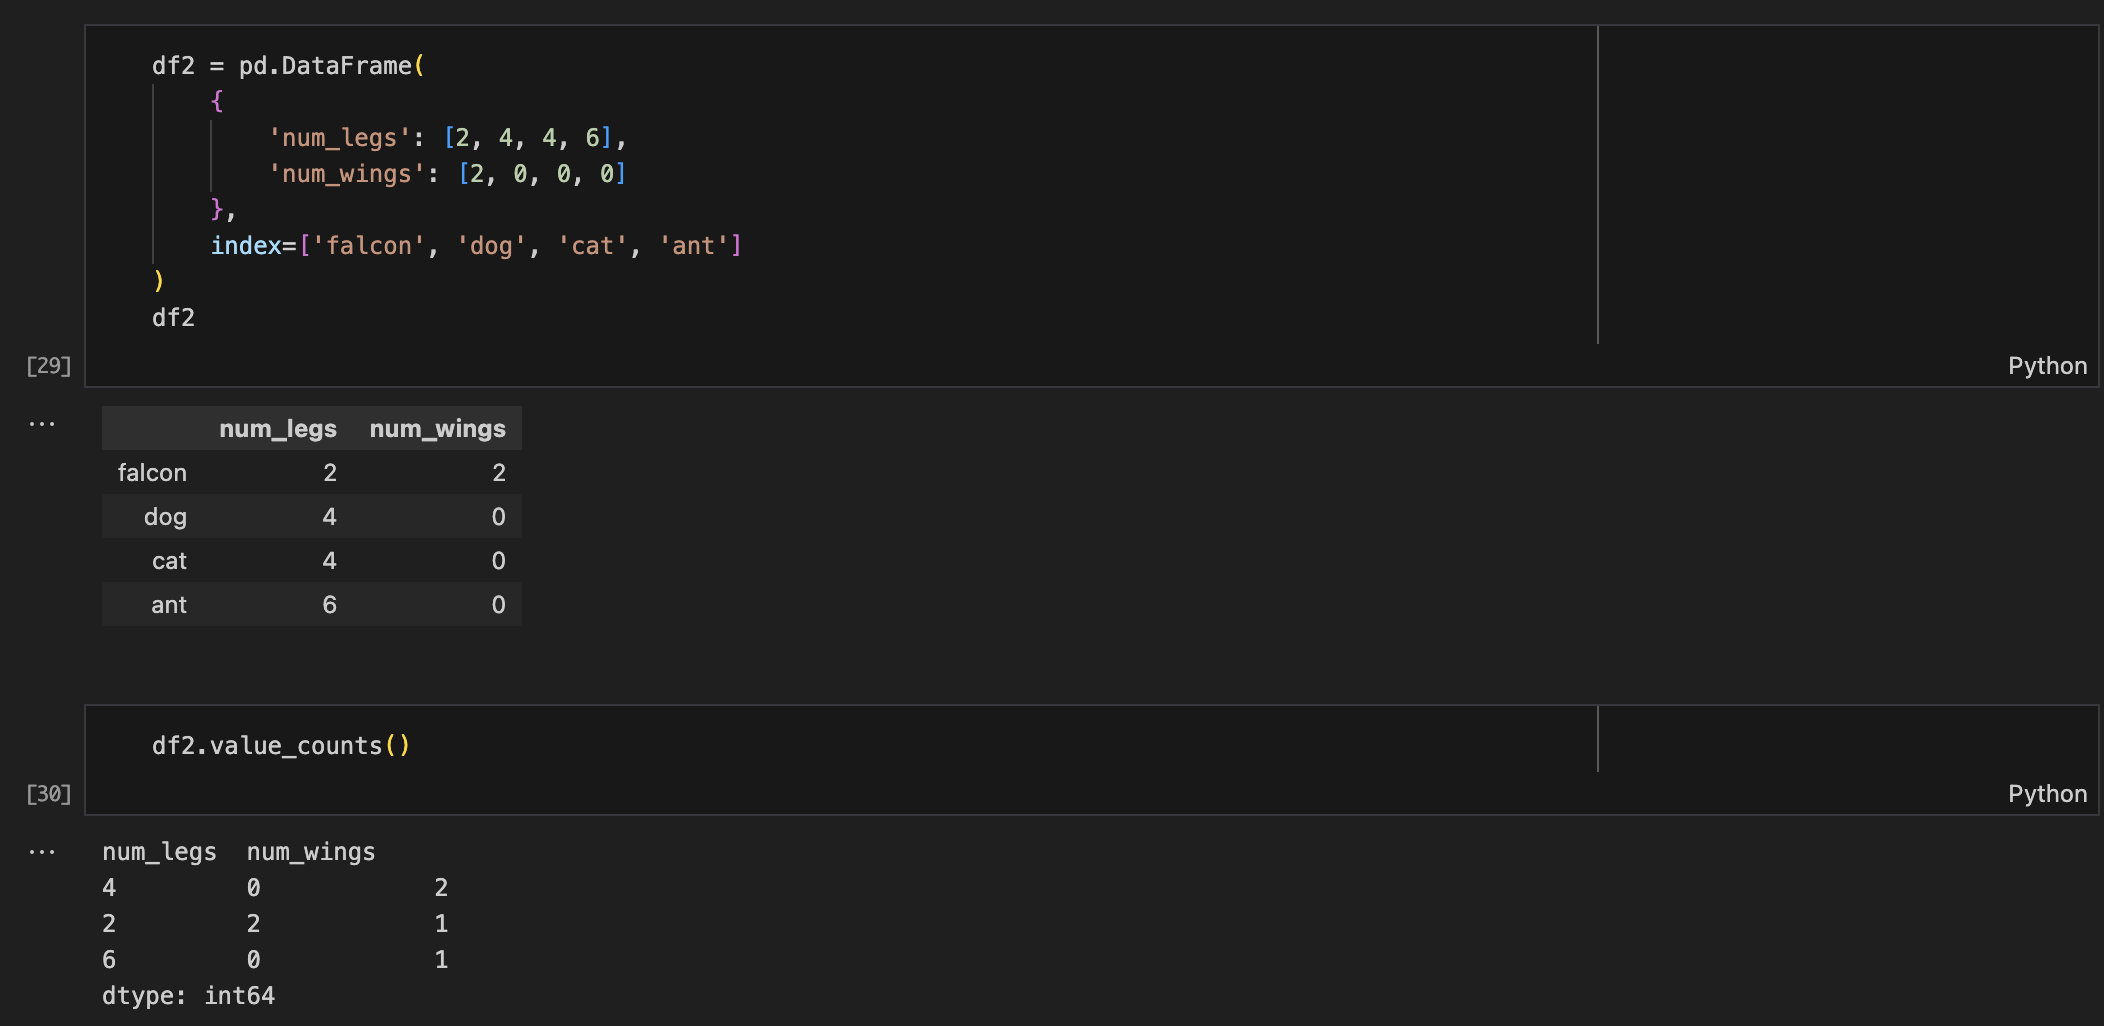Select the ant row index in the table
Viewport: 2104px width, 1026px height.
click(169, 605)
